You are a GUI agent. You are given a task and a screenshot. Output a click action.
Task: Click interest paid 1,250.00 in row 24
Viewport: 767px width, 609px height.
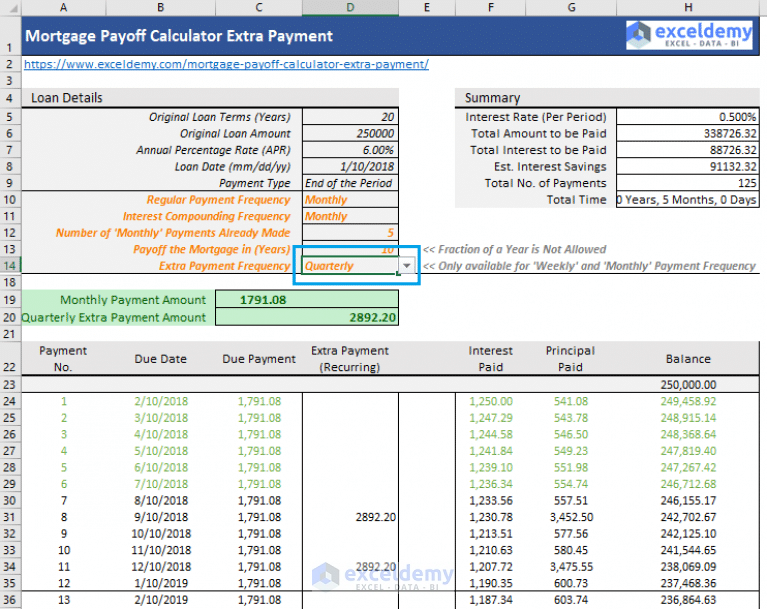[491, 402]
